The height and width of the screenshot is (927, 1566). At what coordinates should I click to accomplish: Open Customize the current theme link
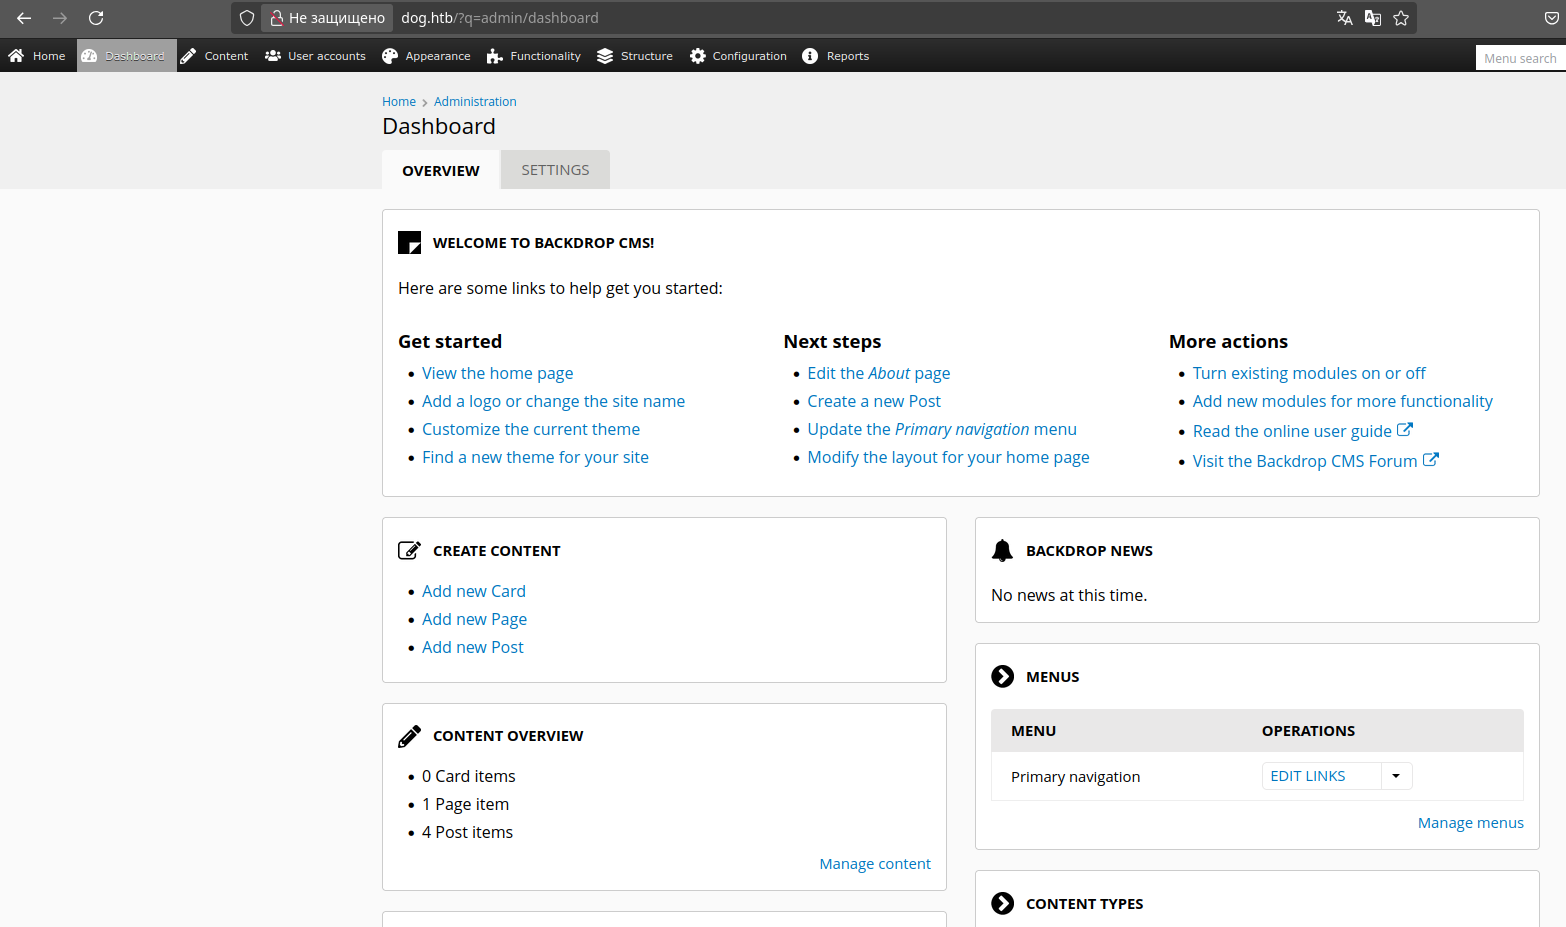point(531,429)
